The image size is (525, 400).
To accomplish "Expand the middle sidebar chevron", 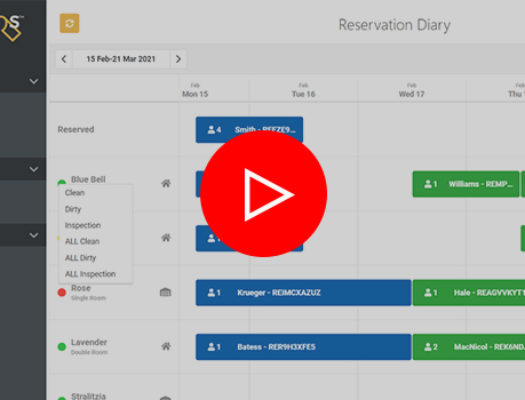I will click(x=33, y=169).
